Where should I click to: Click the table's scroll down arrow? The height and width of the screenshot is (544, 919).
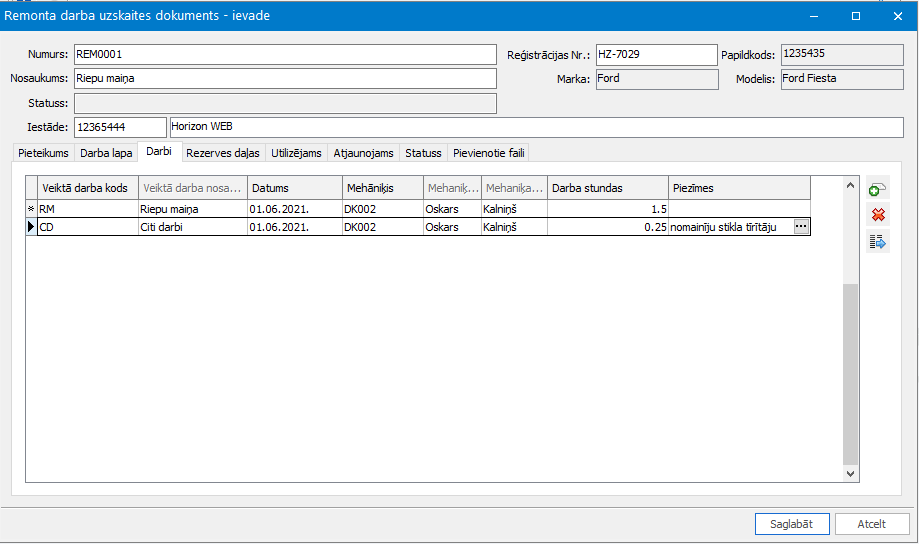coord(850,474)
